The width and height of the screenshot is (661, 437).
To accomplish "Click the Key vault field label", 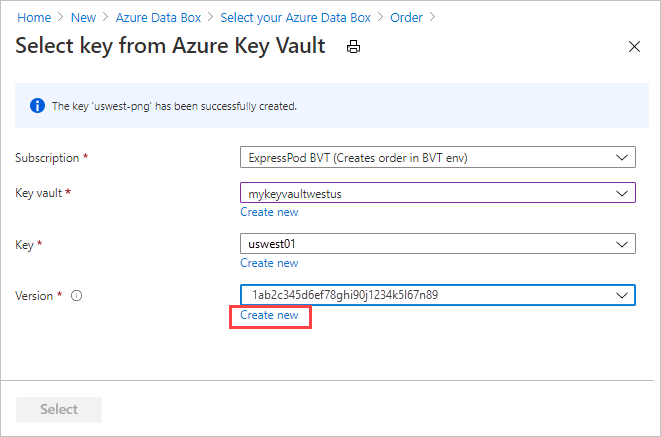I will [40, 193].
